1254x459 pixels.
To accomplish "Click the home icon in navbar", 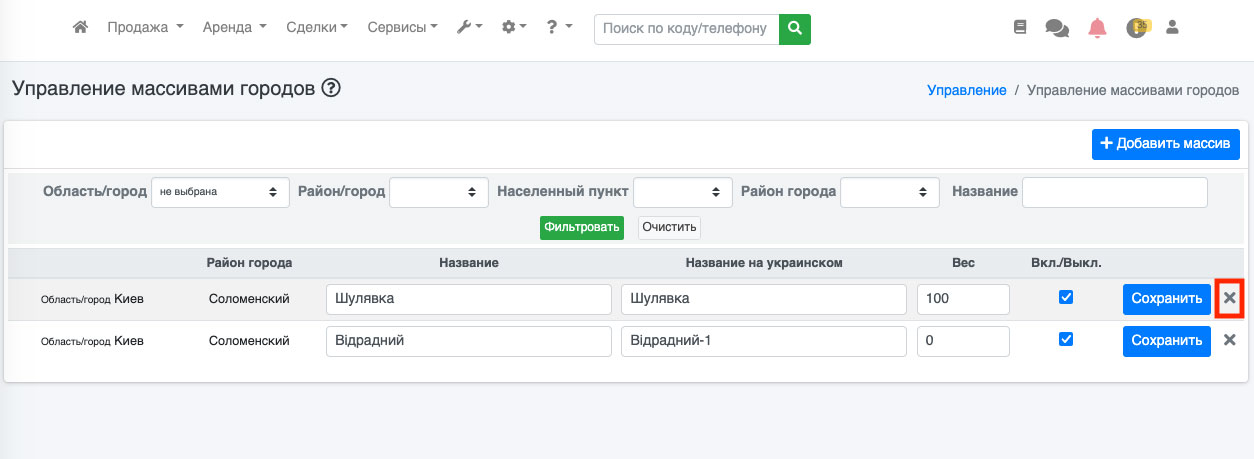I will [81, 28].
